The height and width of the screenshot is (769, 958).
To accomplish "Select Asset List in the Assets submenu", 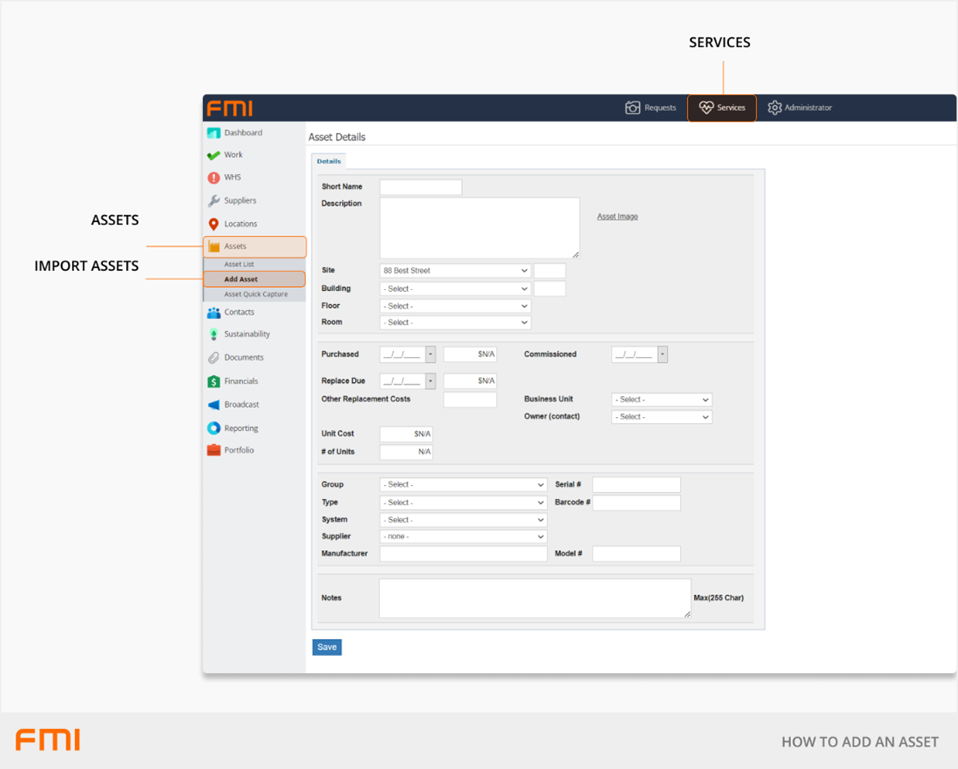I will pos(239,264).
